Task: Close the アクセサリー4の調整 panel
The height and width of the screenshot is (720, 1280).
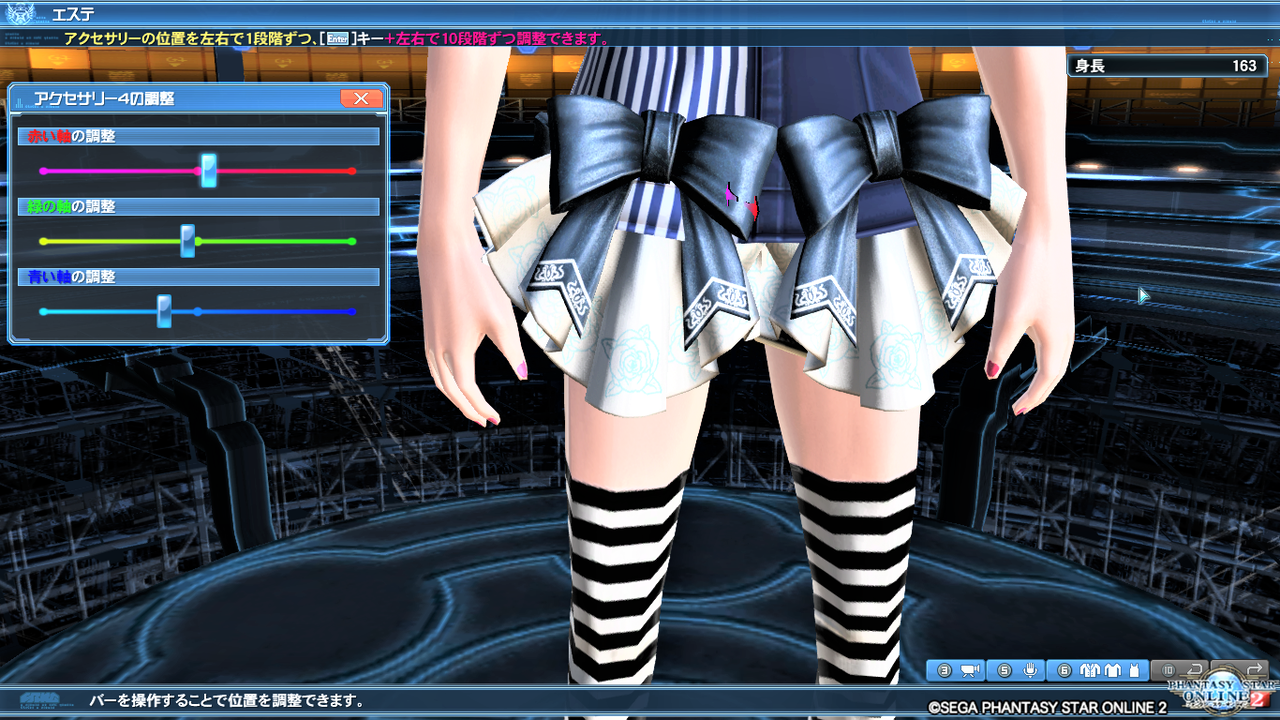Action: (x=361, y=98)
